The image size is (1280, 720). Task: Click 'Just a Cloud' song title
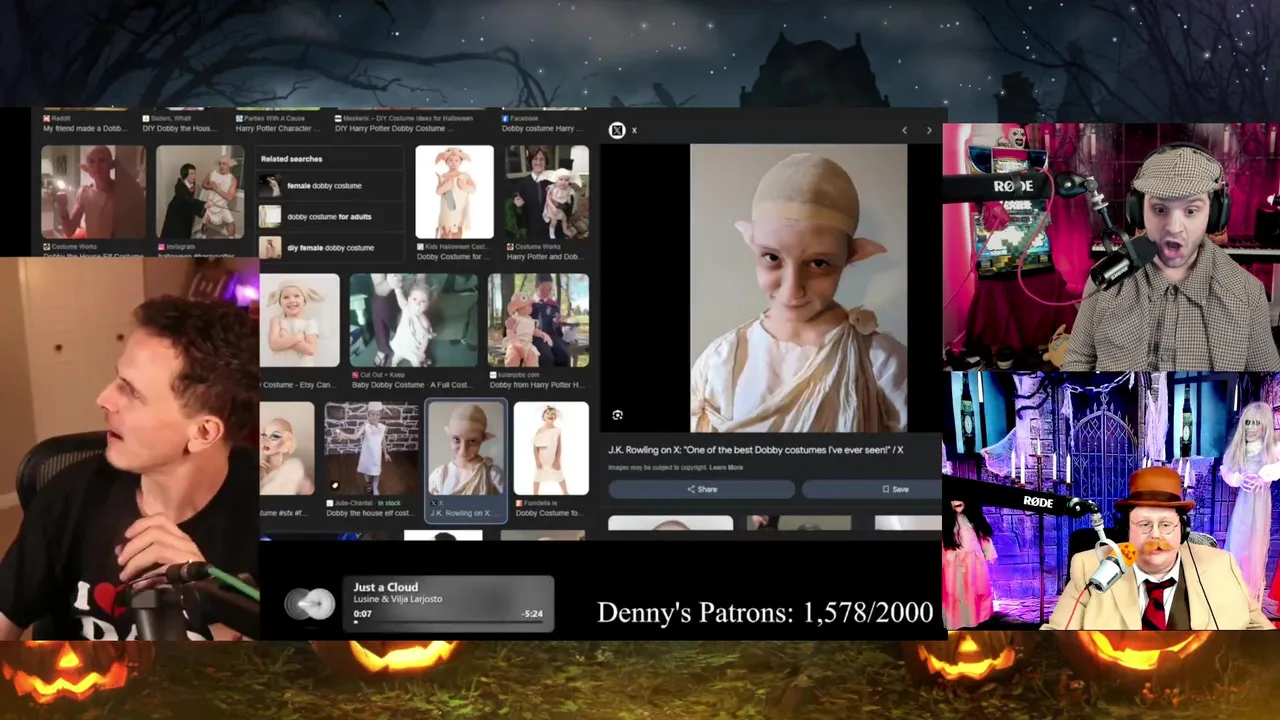pyautogui.click(x=385, y=587)
